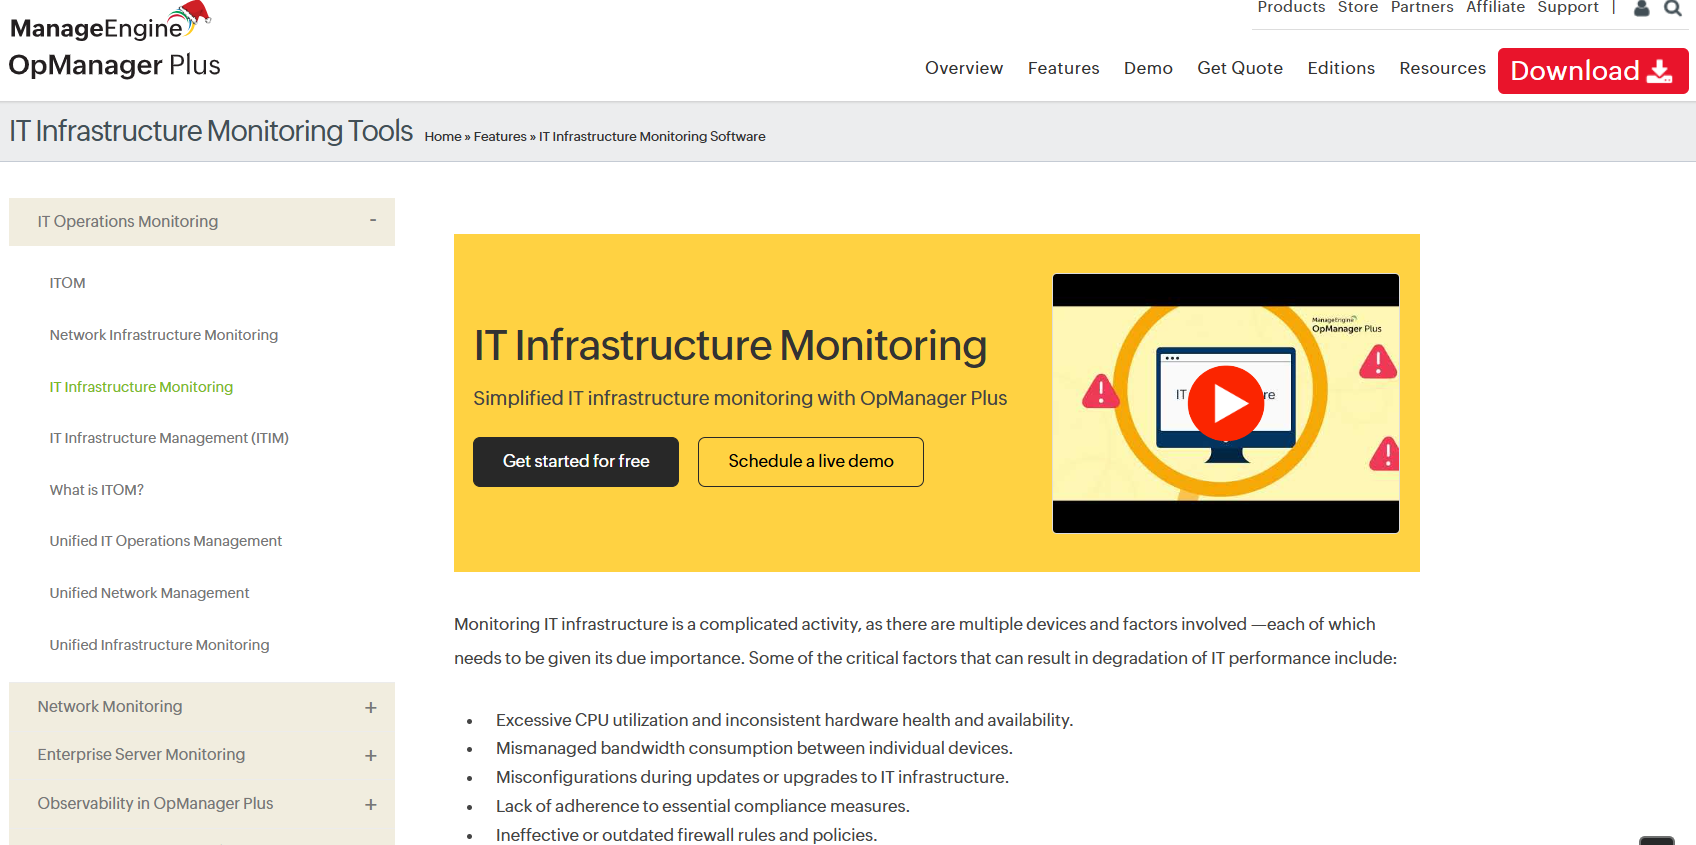
Task: Click the Mismanaged bandwidth consumption bullet text
Action: [754, 749]
